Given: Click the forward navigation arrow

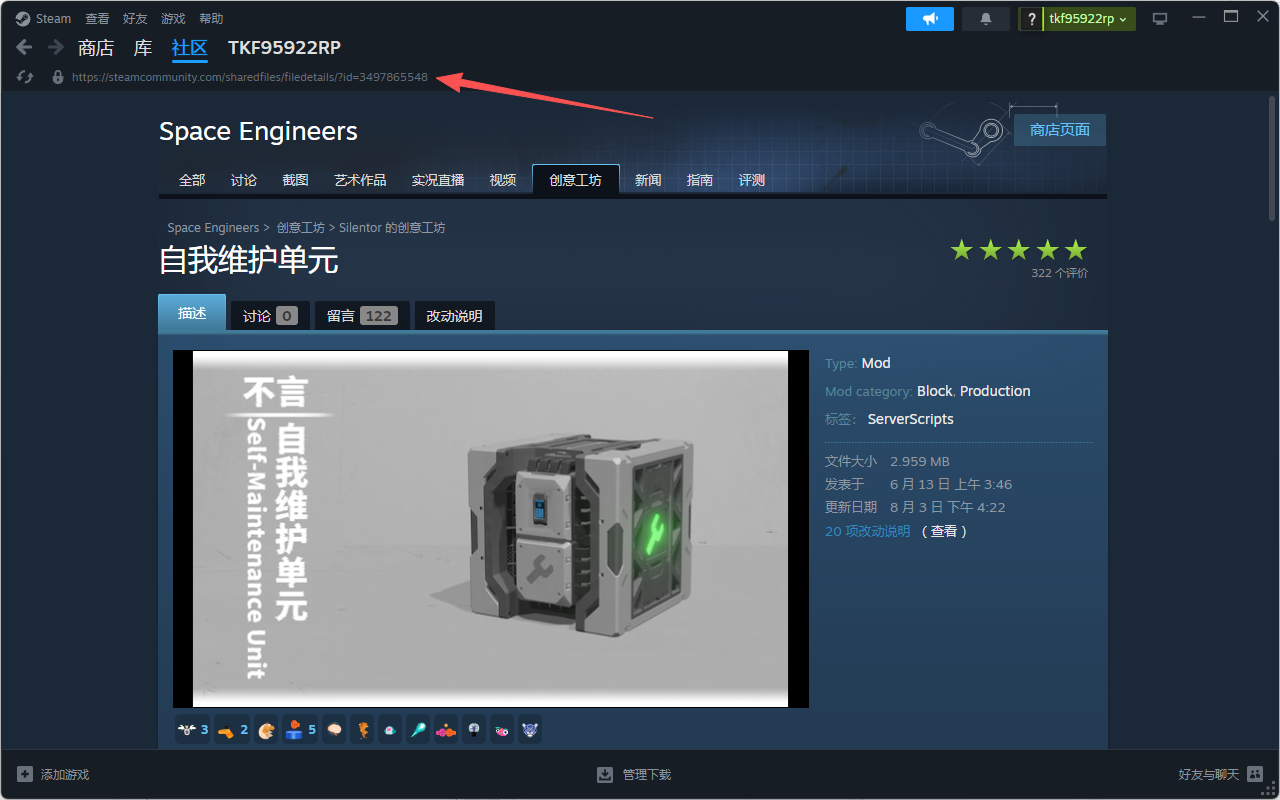Looking at the screenshot, I should [56, 47].
